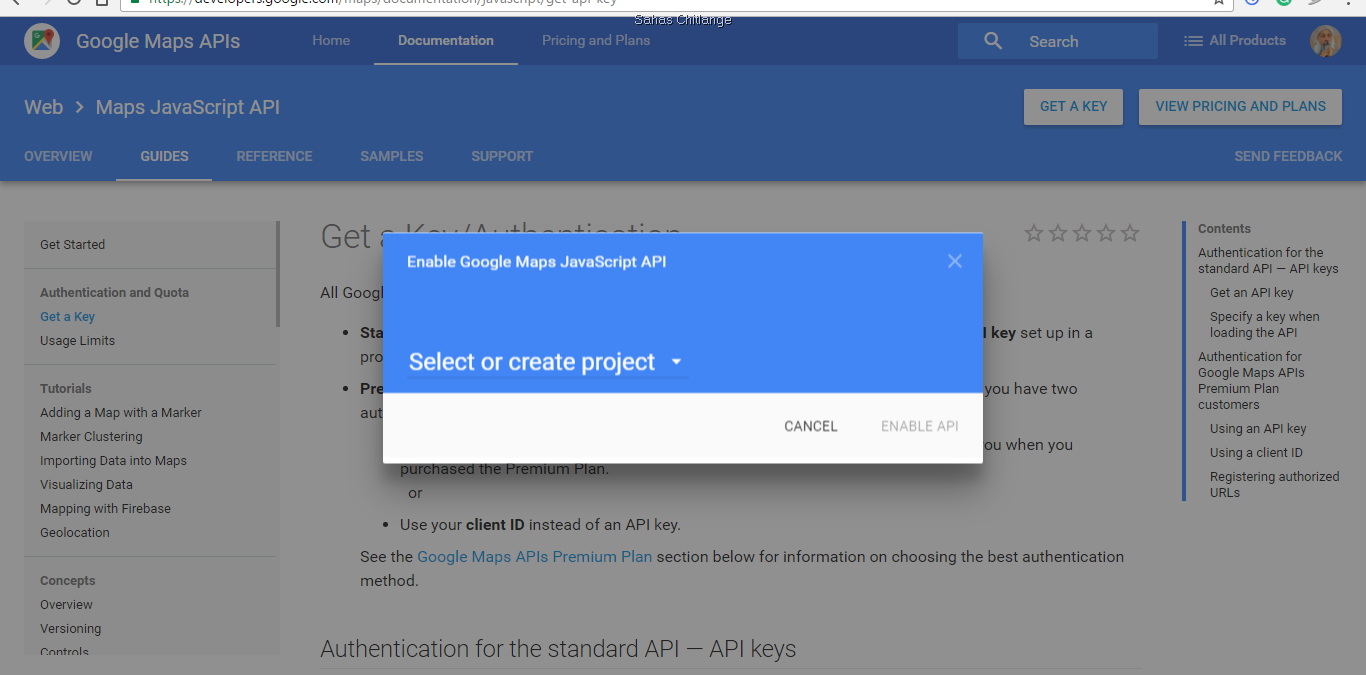The image size is (1366, 675).
Task: Switch to the OVERVIEW tab
Action: pos(58,157)
